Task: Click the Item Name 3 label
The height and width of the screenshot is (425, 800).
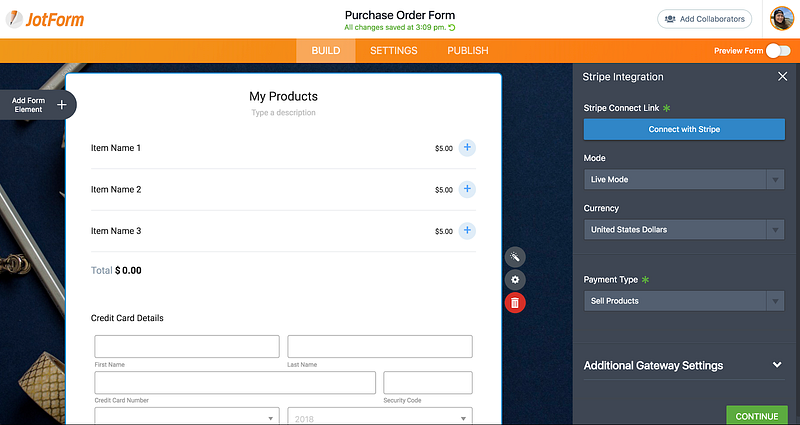Action: (x=116, y=231)
